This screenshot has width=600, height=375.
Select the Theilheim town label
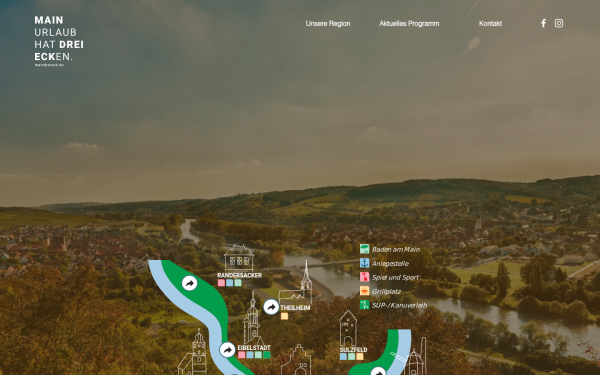[x=295, y=308]
